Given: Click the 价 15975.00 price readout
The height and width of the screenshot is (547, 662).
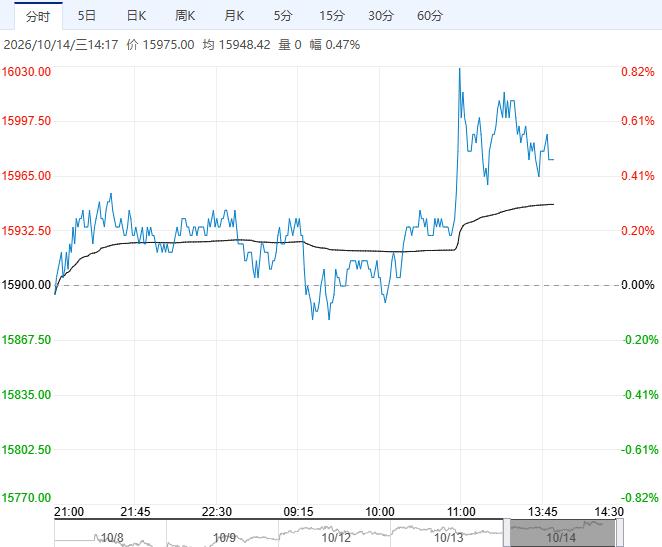Looking at the screenshot, I should (x=160, y=45).
